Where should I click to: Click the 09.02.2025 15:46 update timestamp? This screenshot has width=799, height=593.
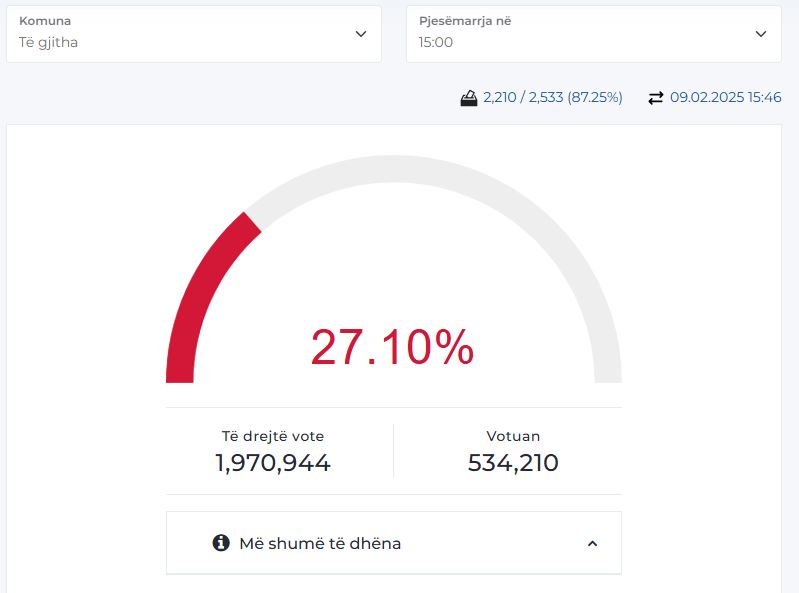coord(725,98)
